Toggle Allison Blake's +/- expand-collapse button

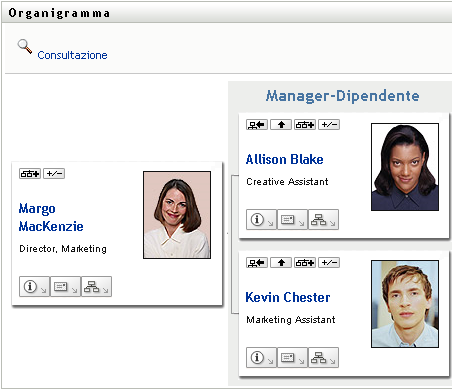(x=329, y=125)
